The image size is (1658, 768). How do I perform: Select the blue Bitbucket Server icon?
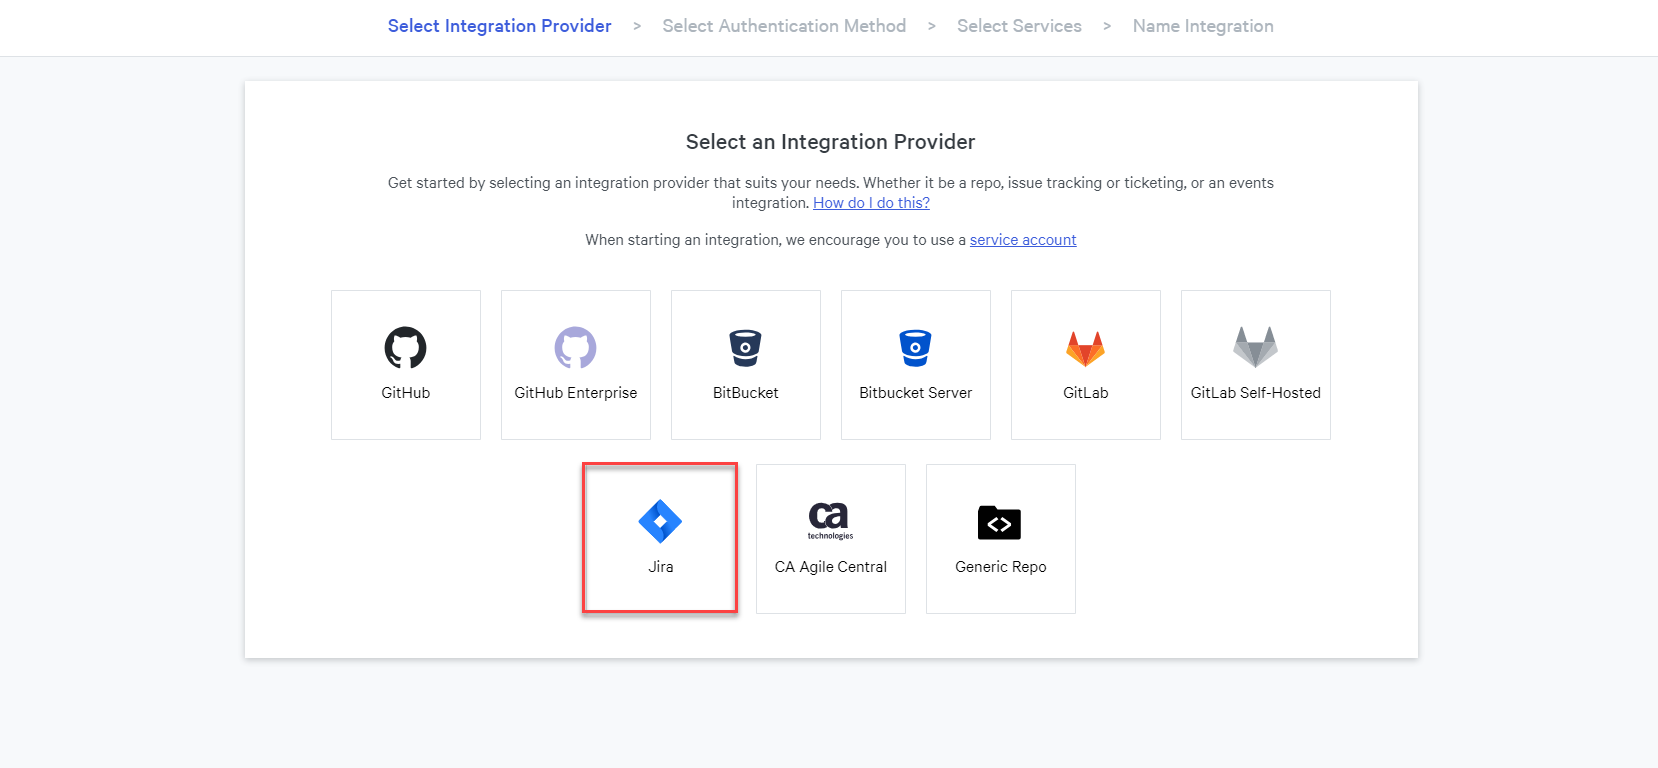916,348
